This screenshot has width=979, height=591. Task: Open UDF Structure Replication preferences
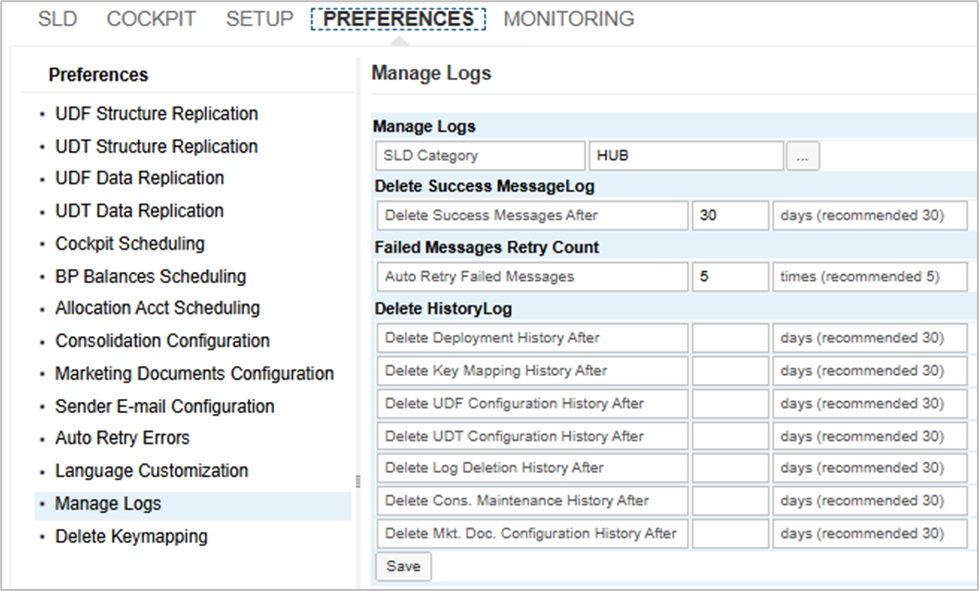tap(156, 114)
